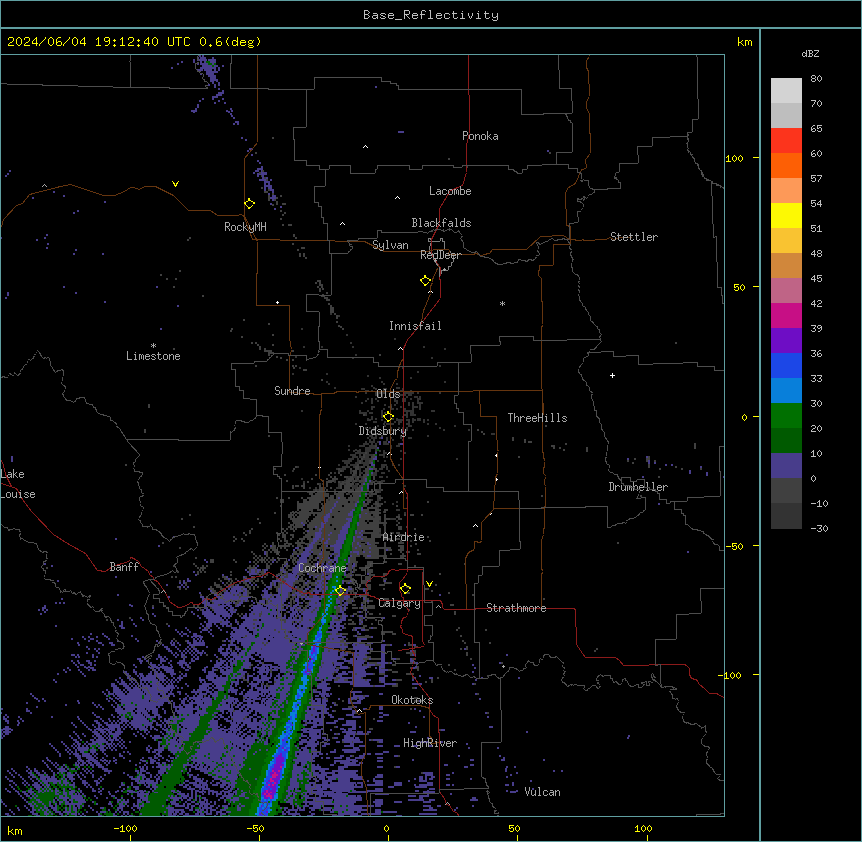This screenshot has width=862, height=842.
Task: Click the Ponoka city label
Action: [480, 136]
